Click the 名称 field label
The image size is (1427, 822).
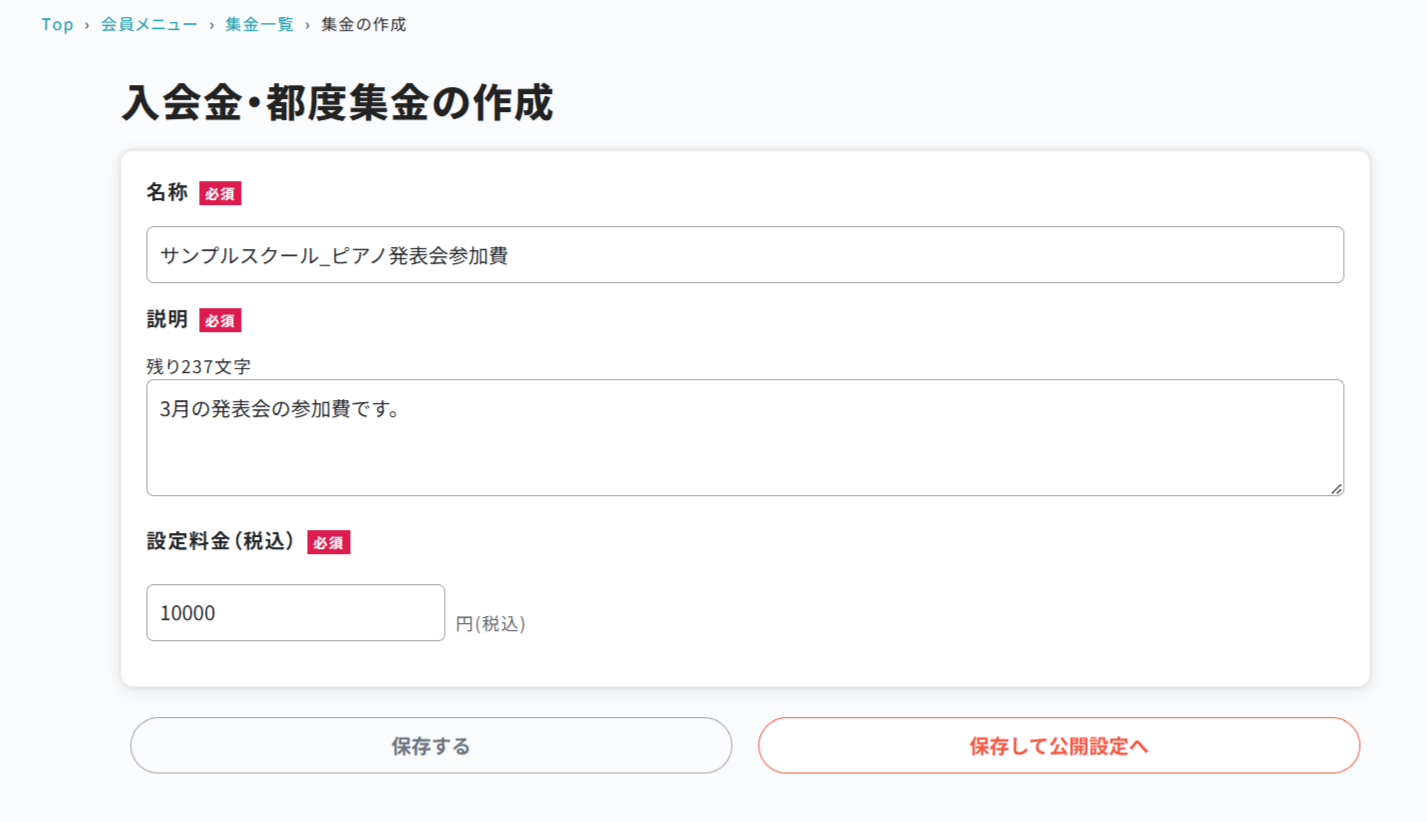pyautogui.click(x=167, y=193)
